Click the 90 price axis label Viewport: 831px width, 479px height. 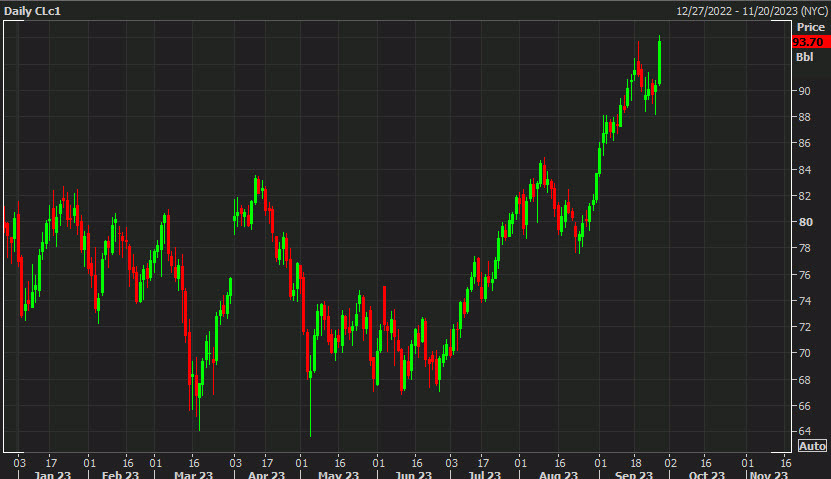point(805,91)
